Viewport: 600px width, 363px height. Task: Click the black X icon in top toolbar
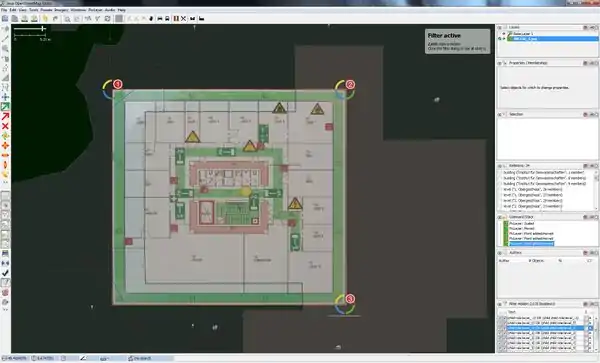tap(184, 18)
